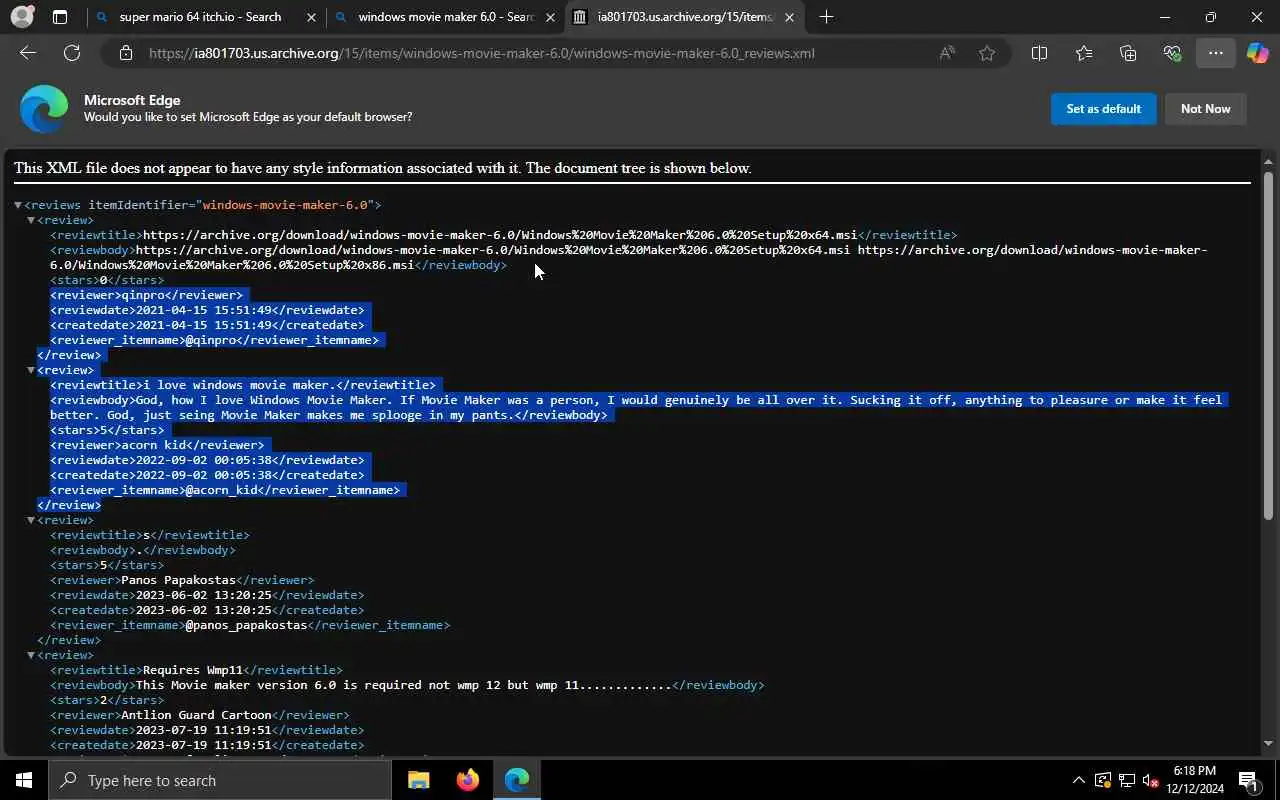Screen dimensions: 1280x800
Task: Open the network tray icon
Action: (1127, 780)
